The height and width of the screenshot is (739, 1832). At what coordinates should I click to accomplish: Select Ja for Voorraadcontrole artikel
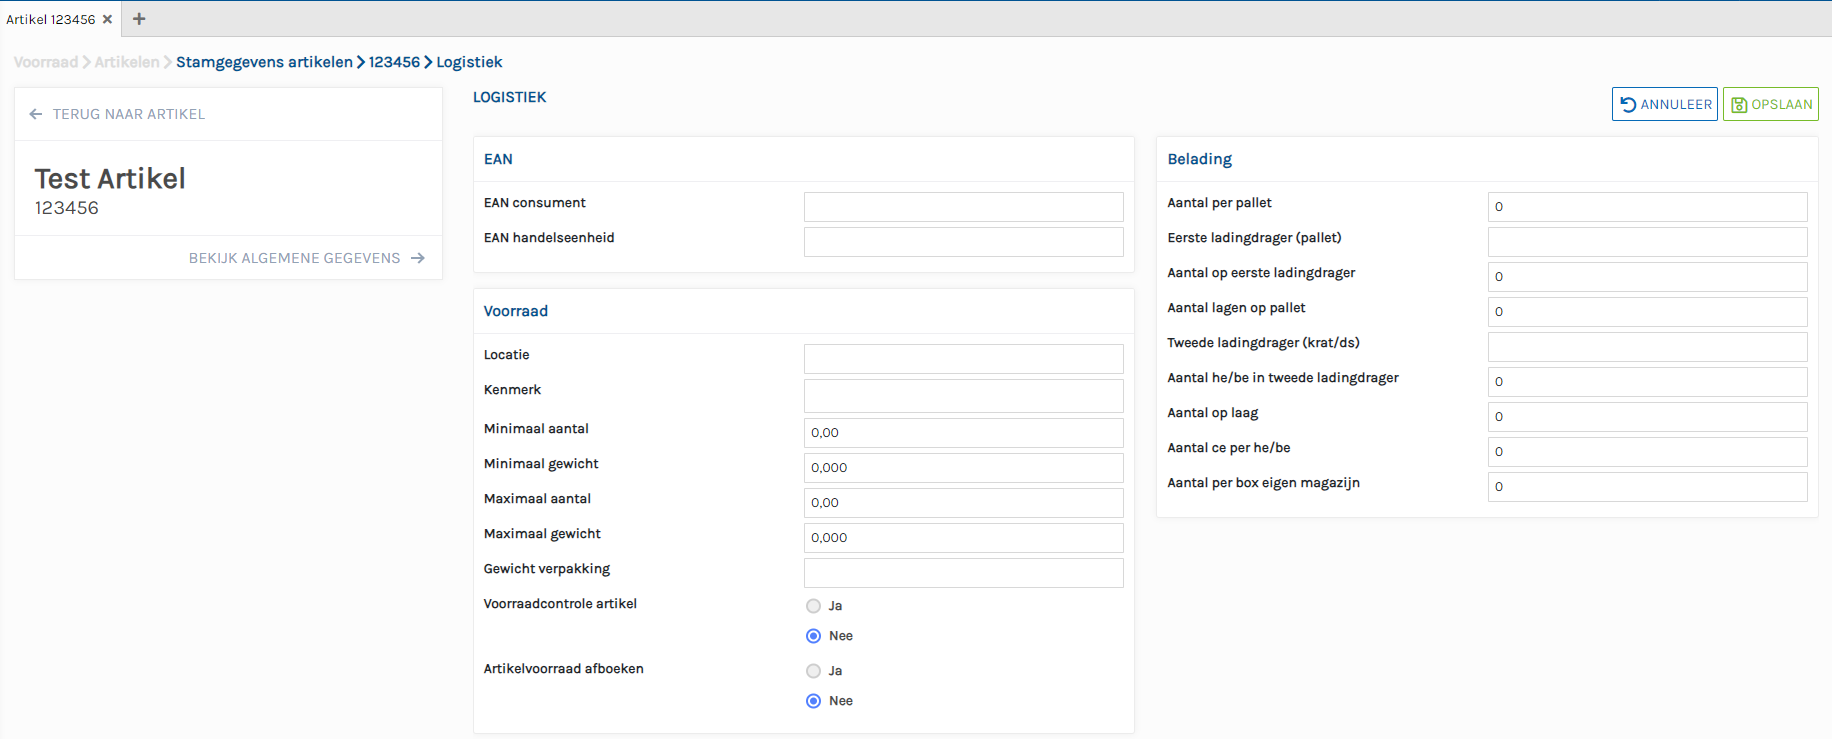(x=814, y=606)
